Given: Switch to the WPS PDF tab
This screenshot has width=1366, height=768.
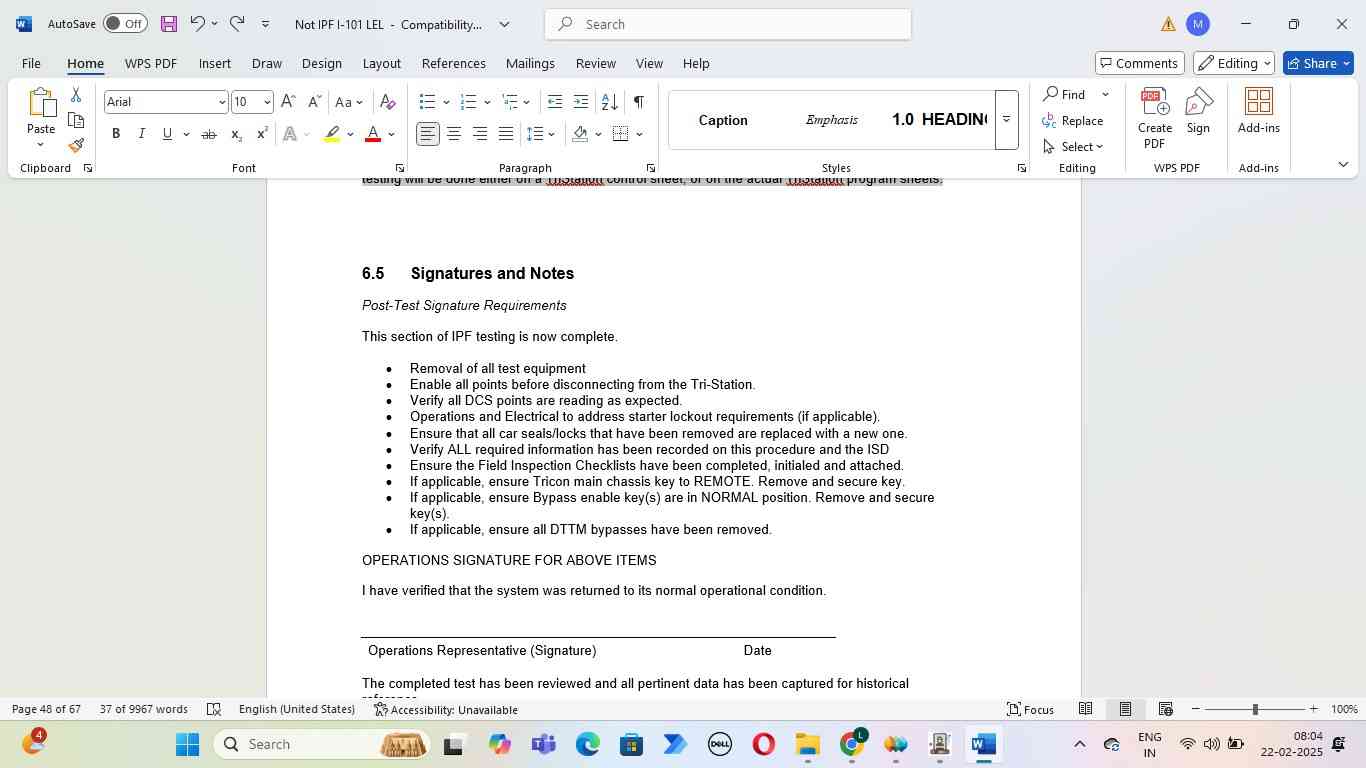Looking at the screenshot, I should [151, 63].
